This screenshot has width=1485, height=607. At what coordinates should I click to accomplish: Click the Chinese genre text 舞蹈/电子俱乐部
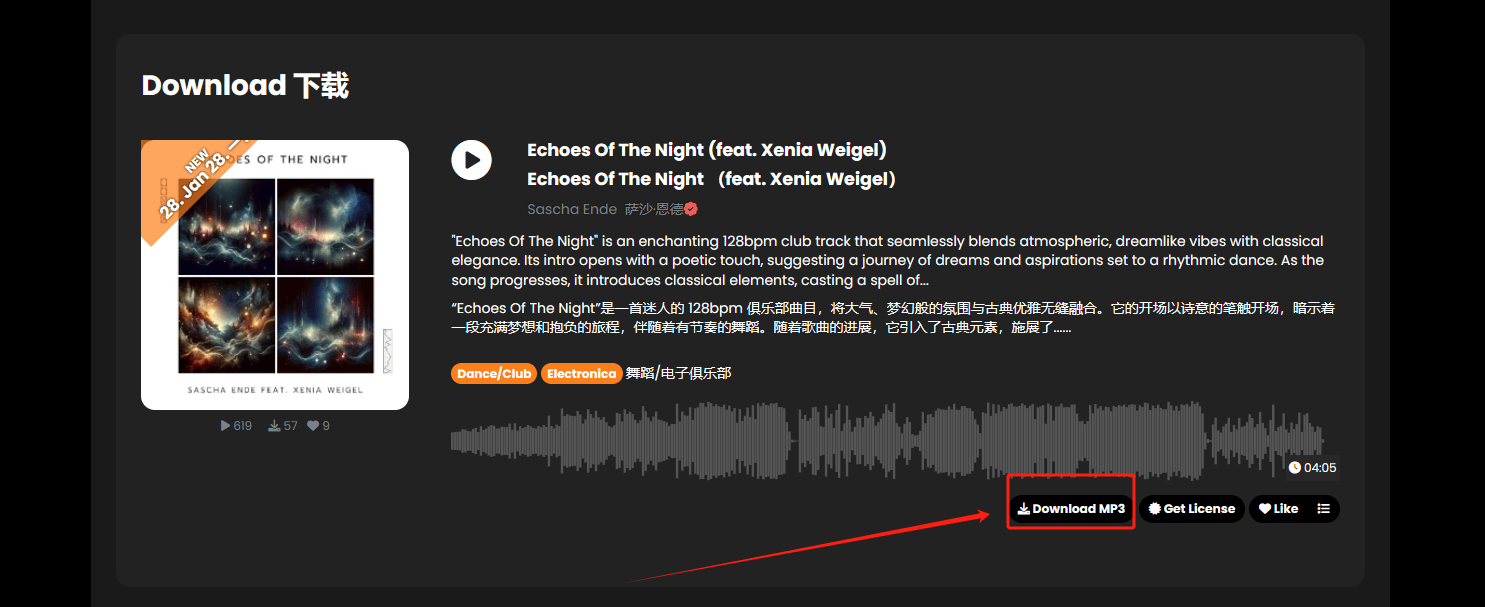pos(678,374)
